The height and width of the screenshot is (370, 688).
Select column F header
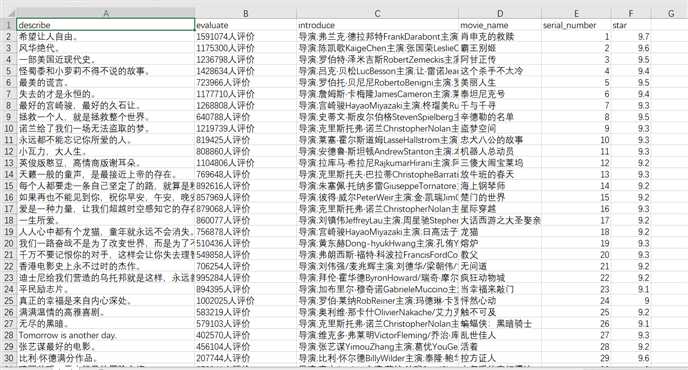tap(631, 14)
